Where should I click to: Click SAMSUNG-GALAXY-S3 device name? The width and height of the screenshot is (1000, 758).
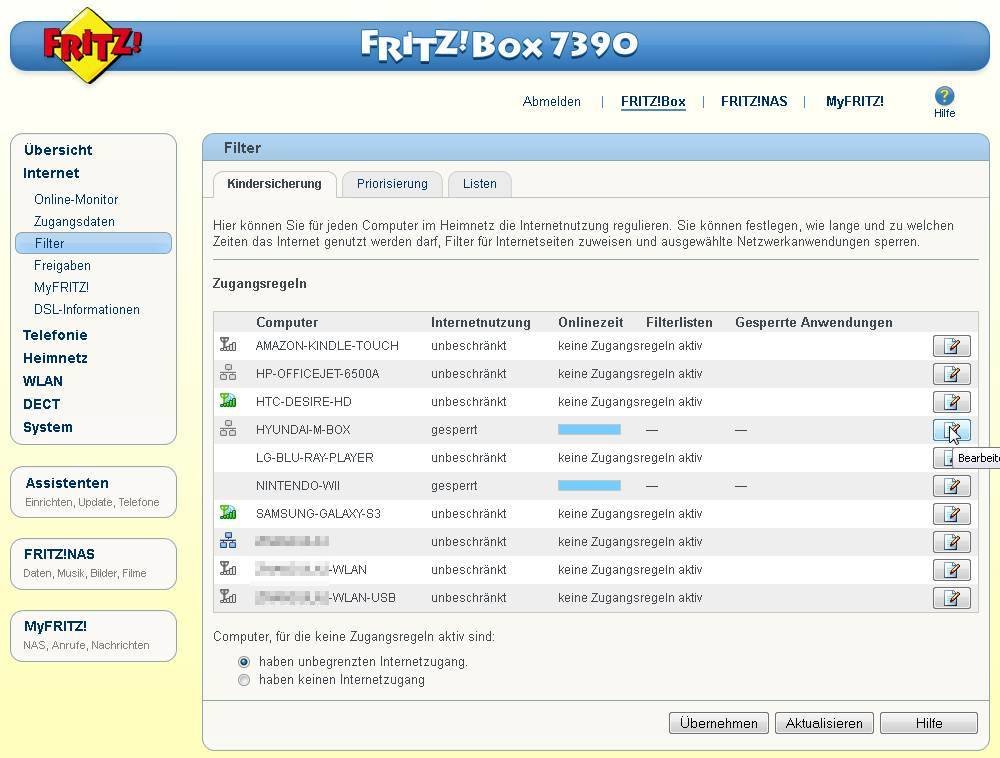coord(318,514)
